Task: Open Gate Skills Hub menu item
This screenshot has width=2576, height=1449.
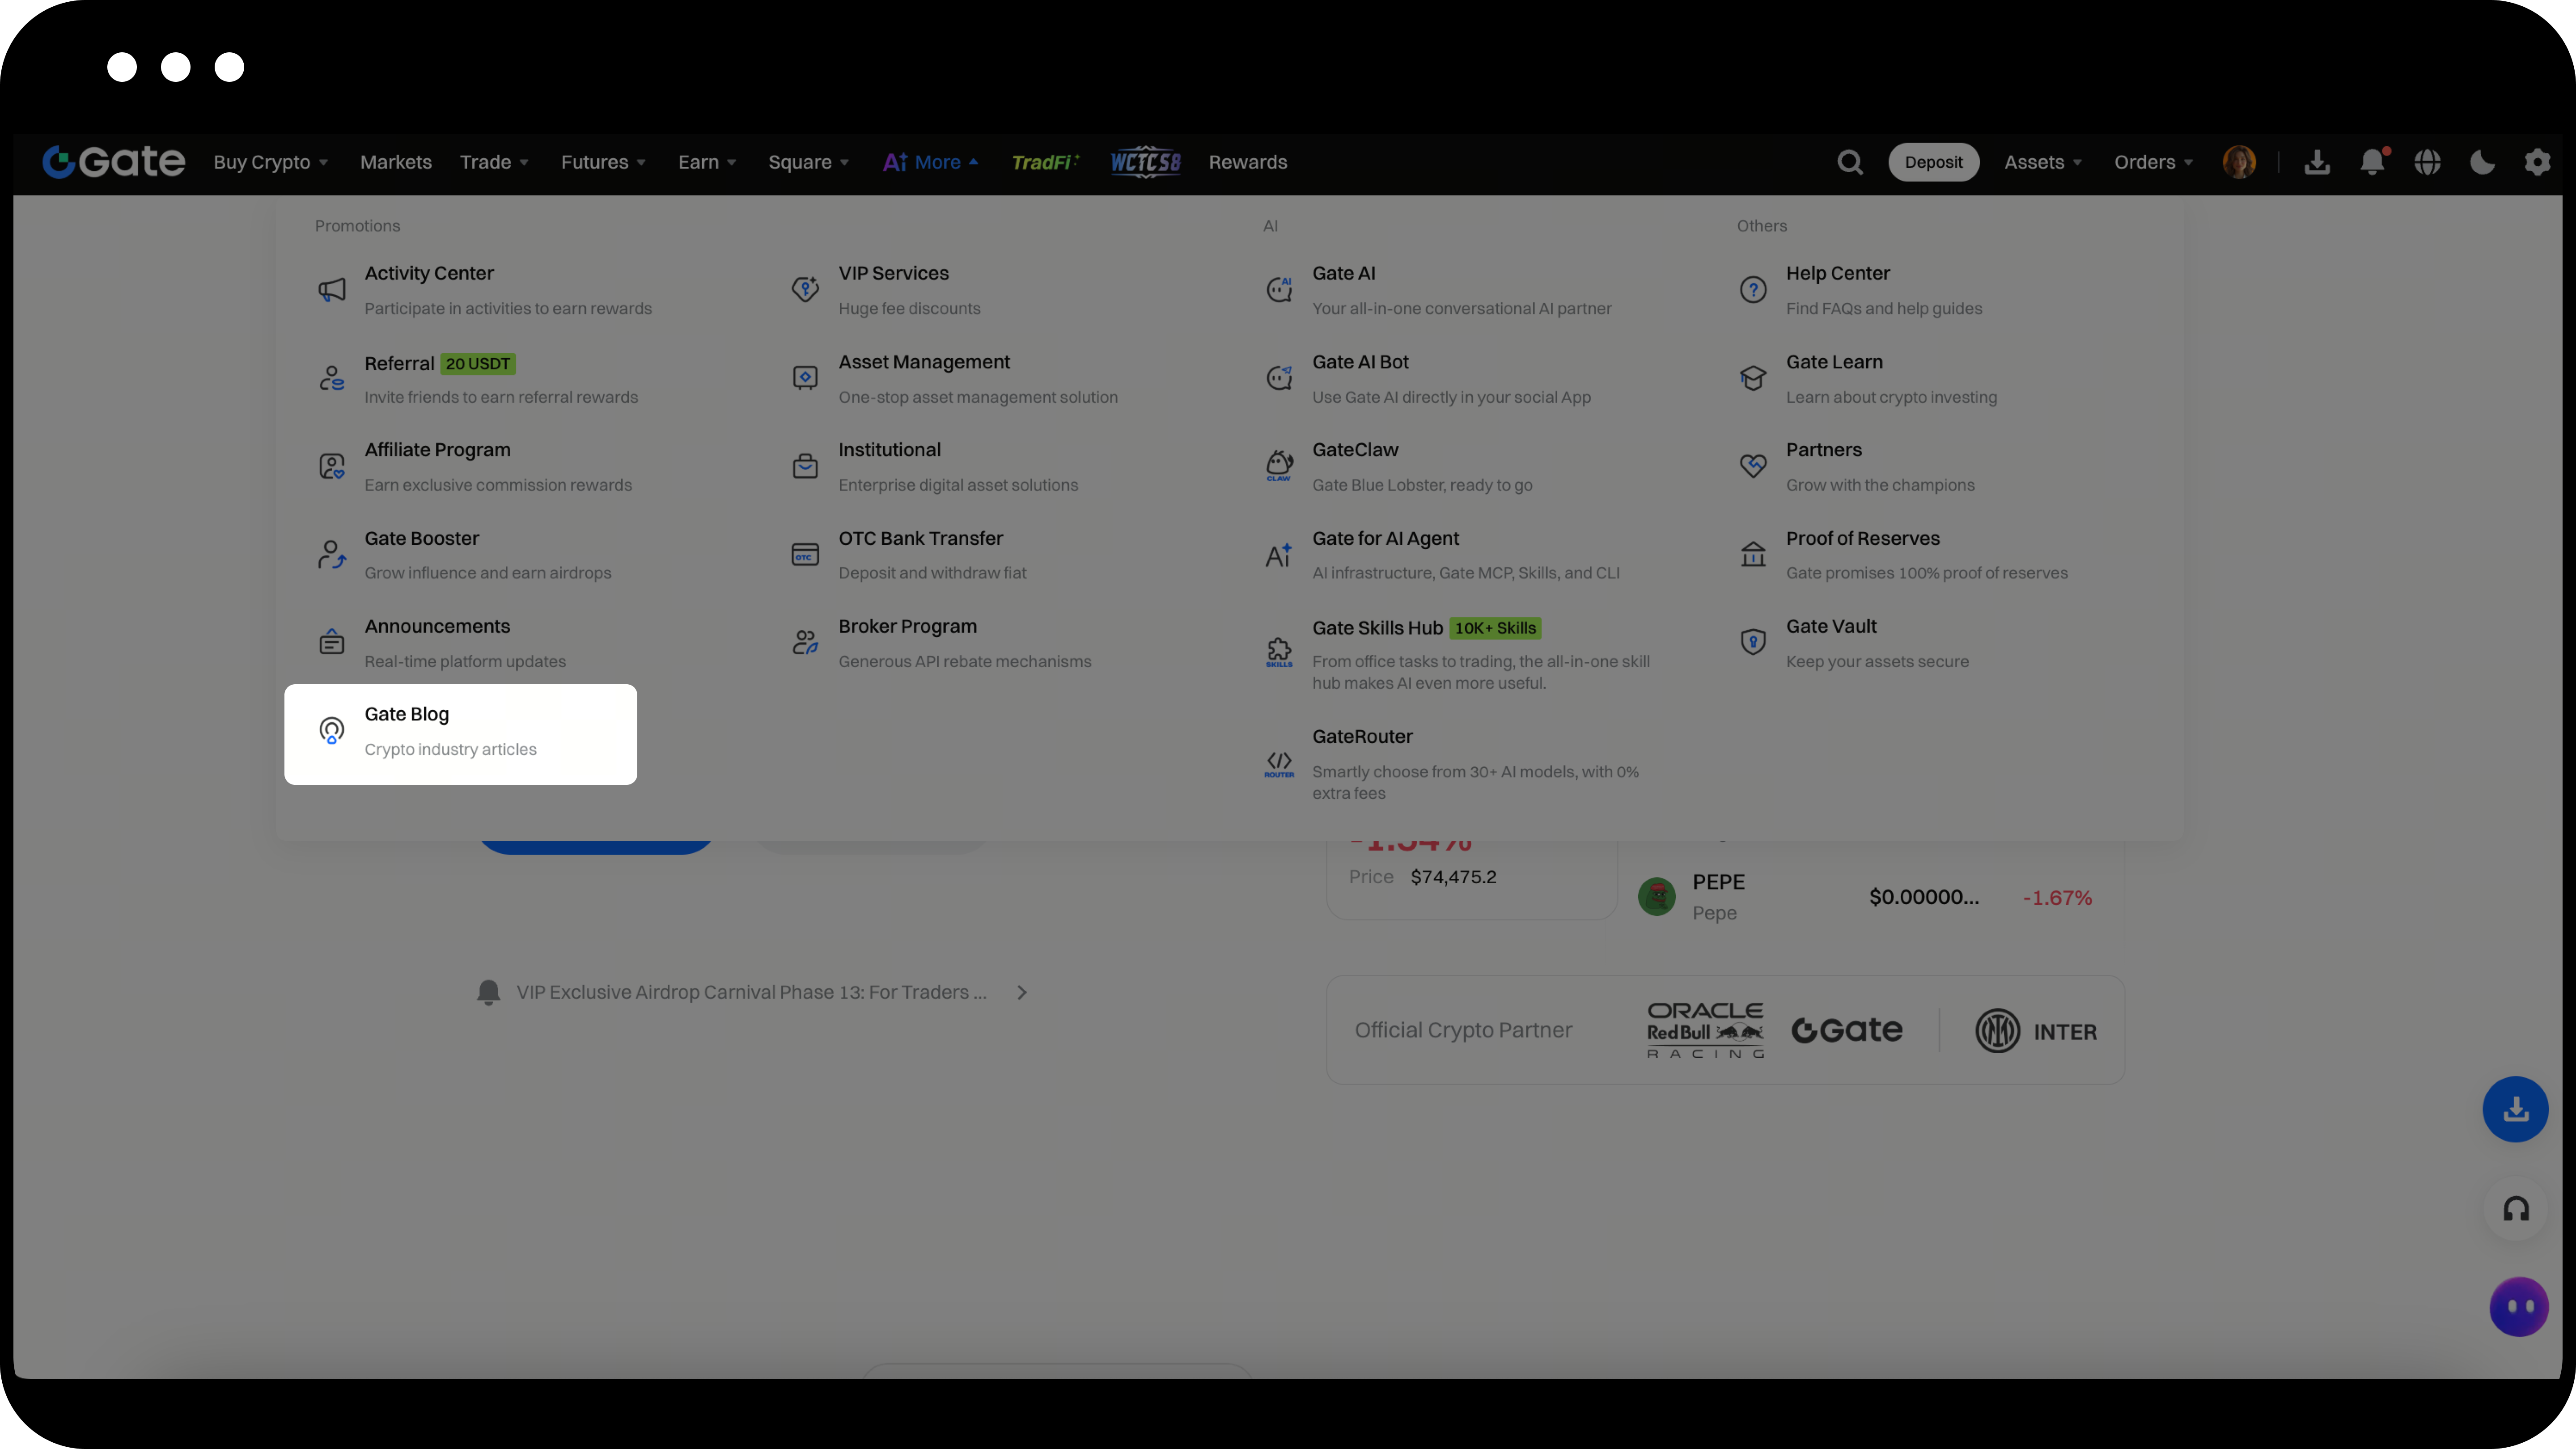Action: coord(1377,628)
